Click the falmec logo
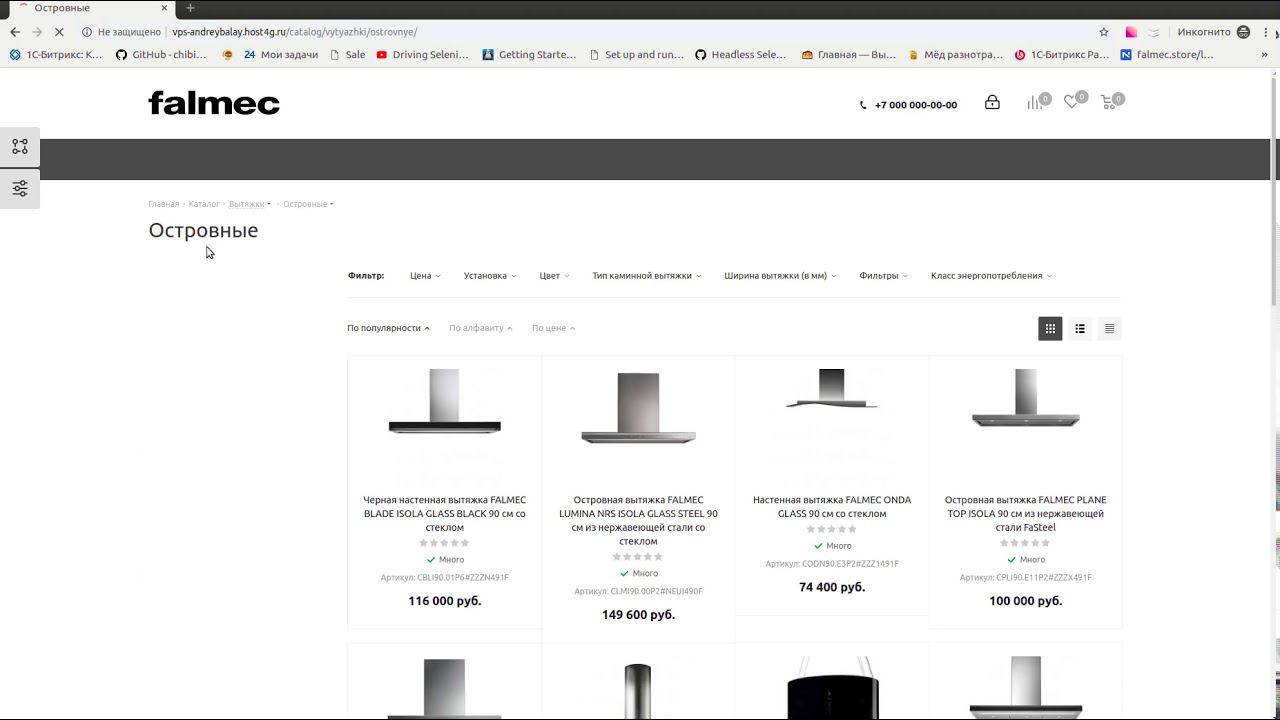Screen dimensions: 1280x720 pyautogui.click(x=214, y=103)
